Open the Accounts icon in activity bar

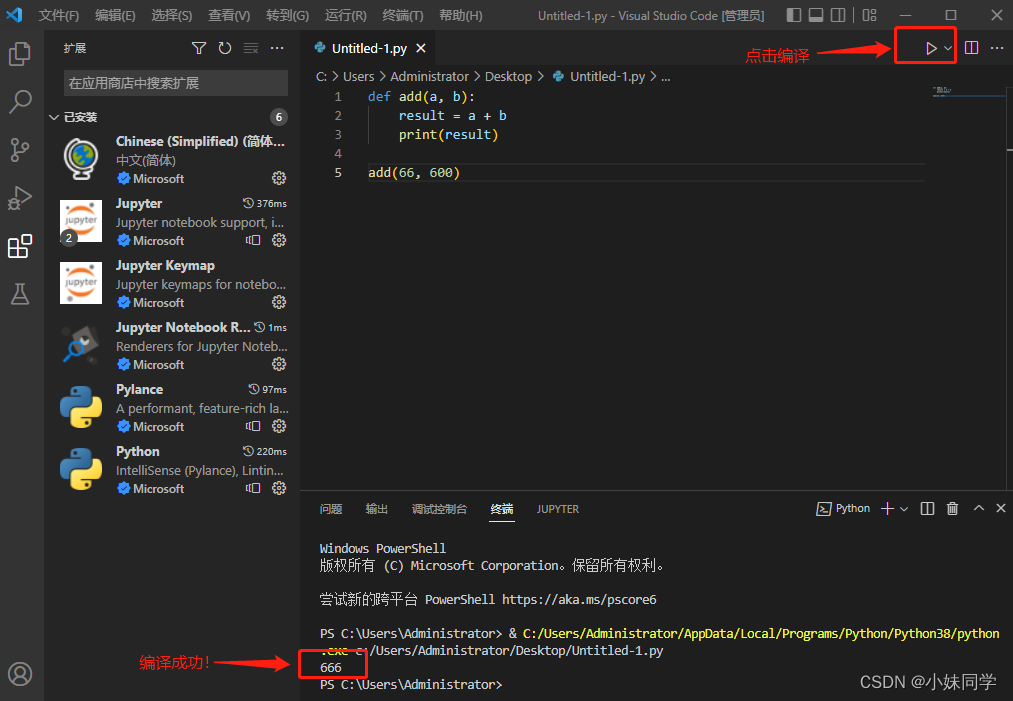(x=19, y=674)
